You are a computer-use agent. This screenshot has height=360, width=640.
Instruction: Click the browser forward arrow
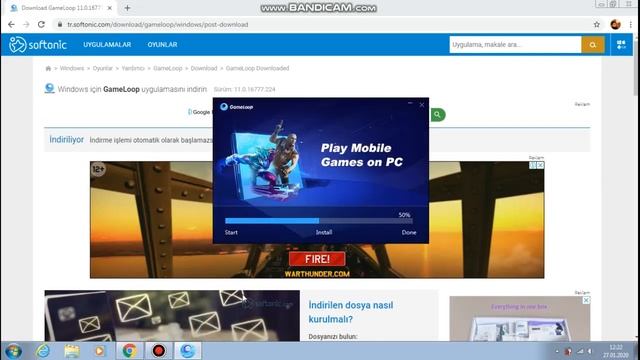coord(26,24)
